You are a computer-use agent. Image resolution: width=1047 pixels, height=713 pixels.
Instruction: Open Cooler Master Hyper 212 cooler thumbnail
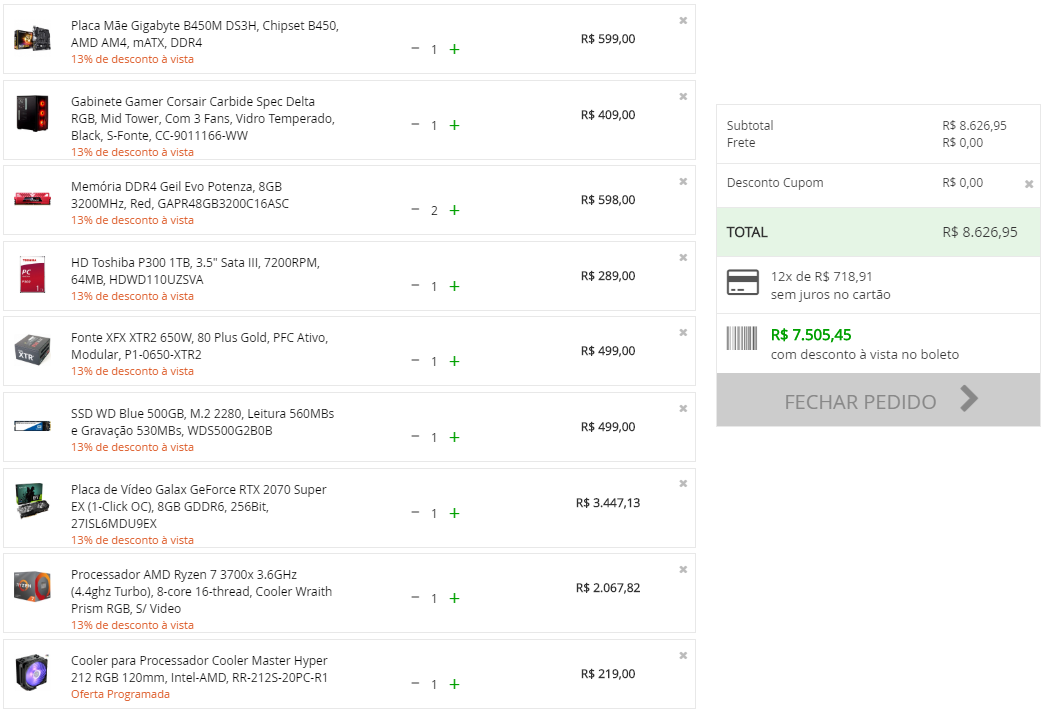tap(32, 672)
